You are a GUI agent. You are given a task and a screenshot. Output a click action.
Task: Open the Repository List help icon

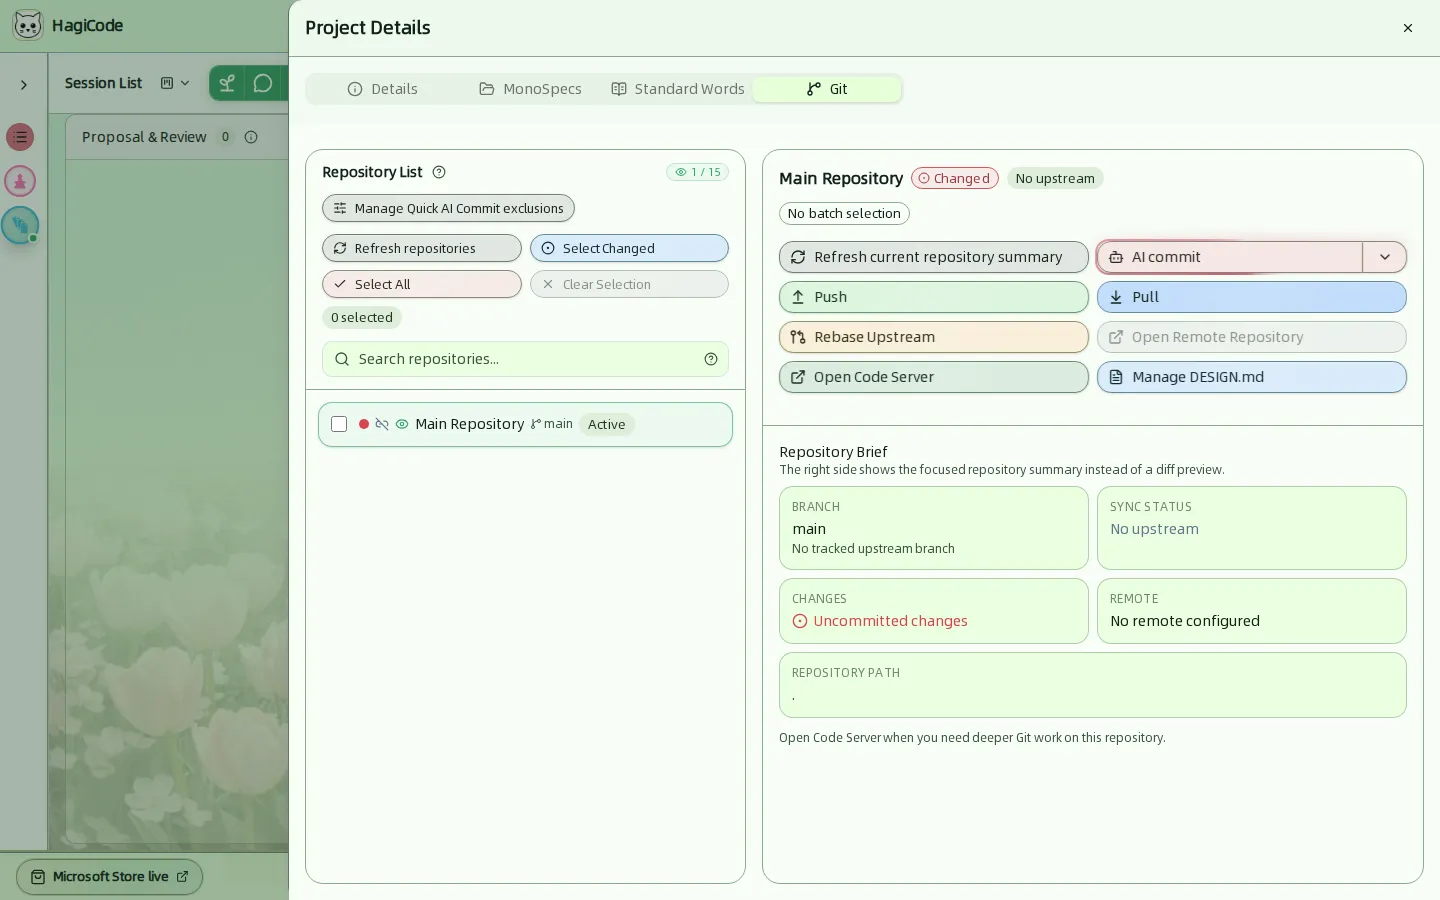pyautogui.click(x=439, y=172)
